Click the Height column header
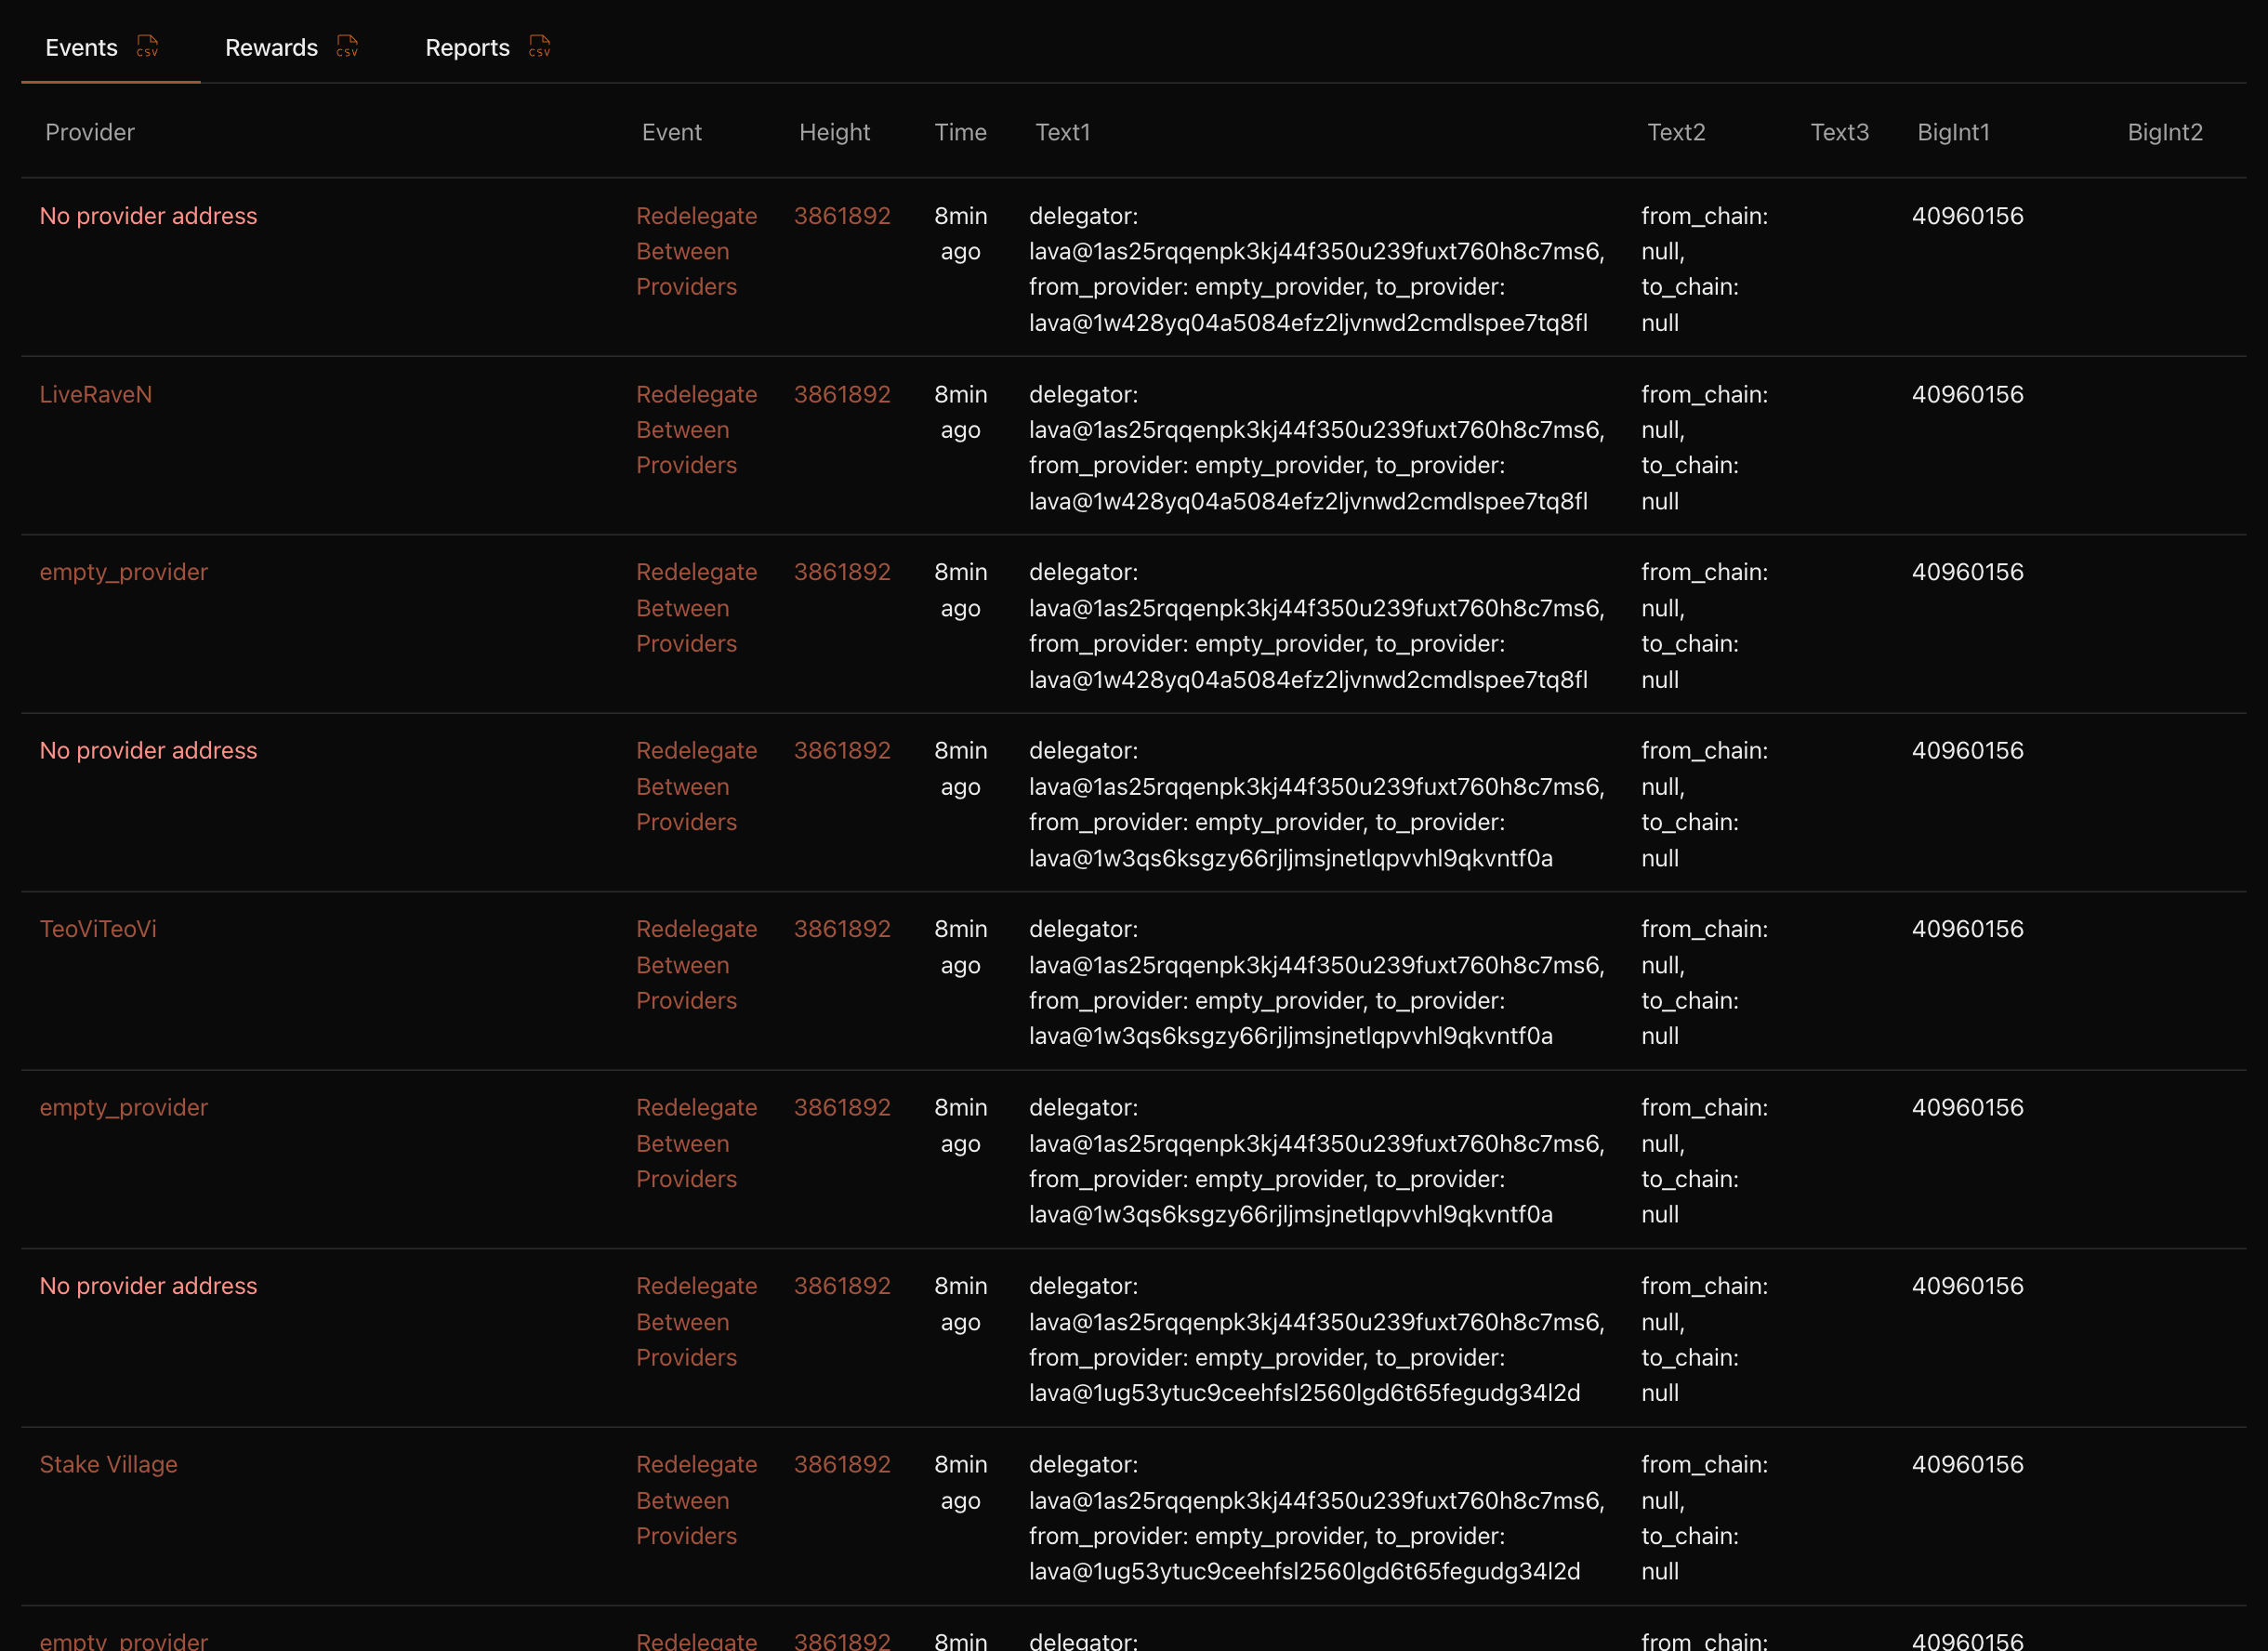This screenshot has height=1651, width=2268. tap(834, 132)
